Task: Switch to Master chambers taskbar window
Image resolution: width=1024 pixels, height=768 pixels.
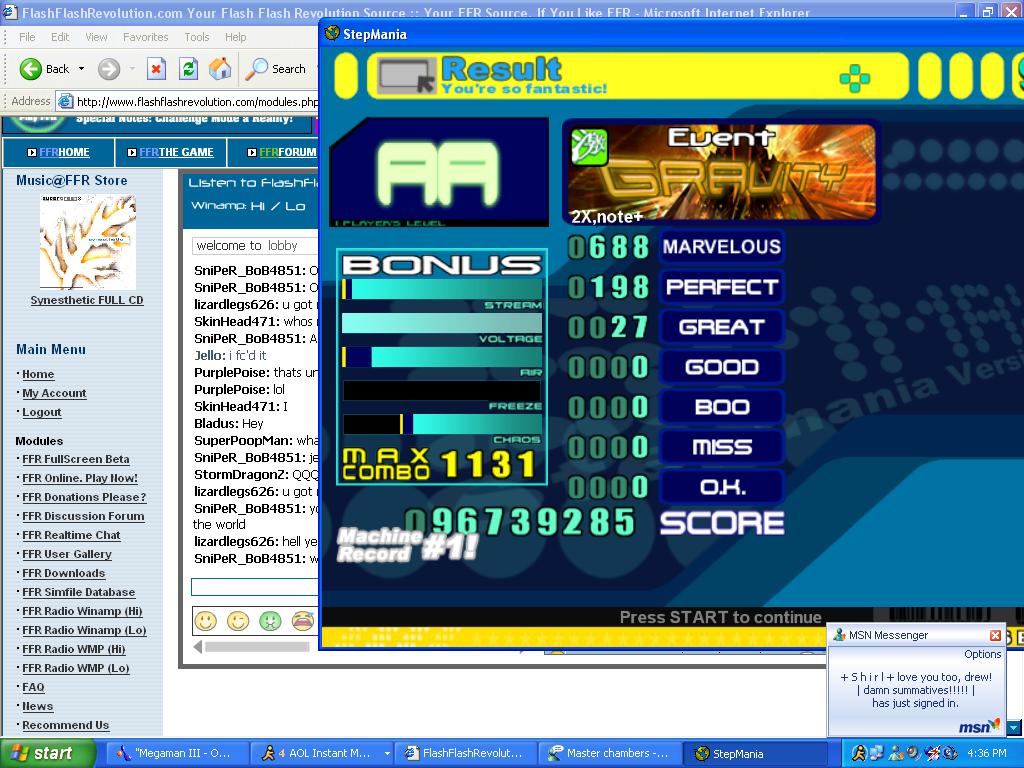Action: (x=610, y=753)
